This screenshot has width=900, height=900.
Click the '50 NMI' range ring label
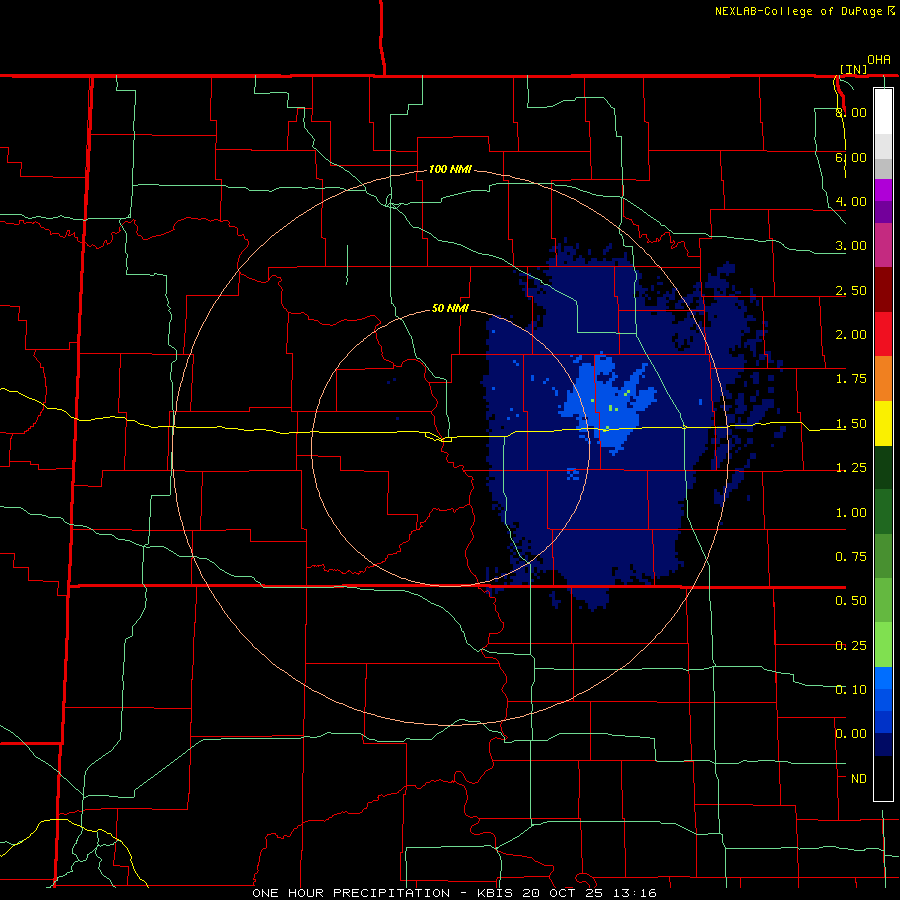450,308
